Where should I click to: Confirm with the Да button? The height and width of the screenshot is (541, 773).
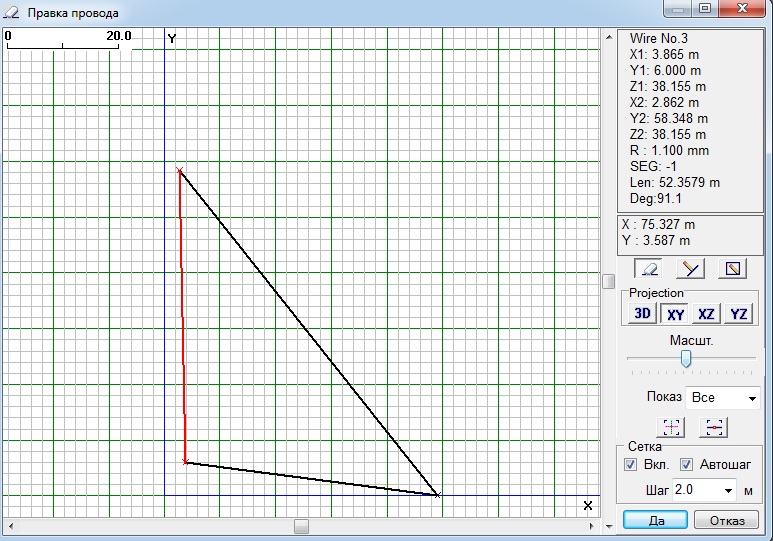click(x=656, y=520)
